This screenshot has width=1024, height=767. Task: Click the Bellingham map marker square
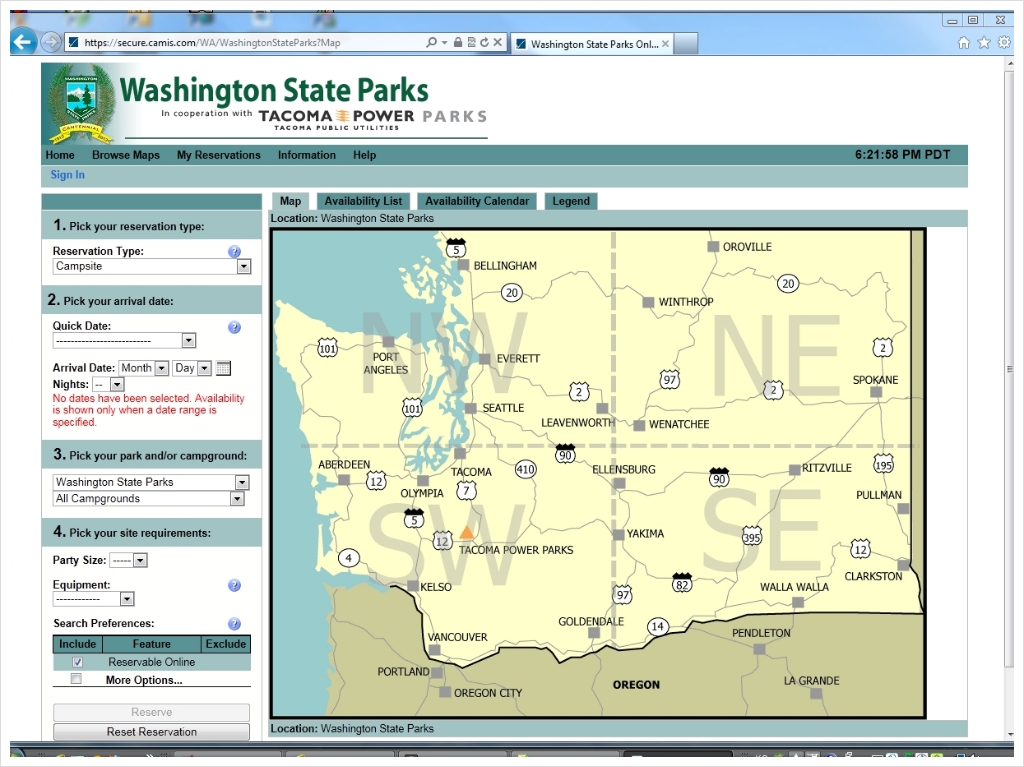click(x=463, y=265)
